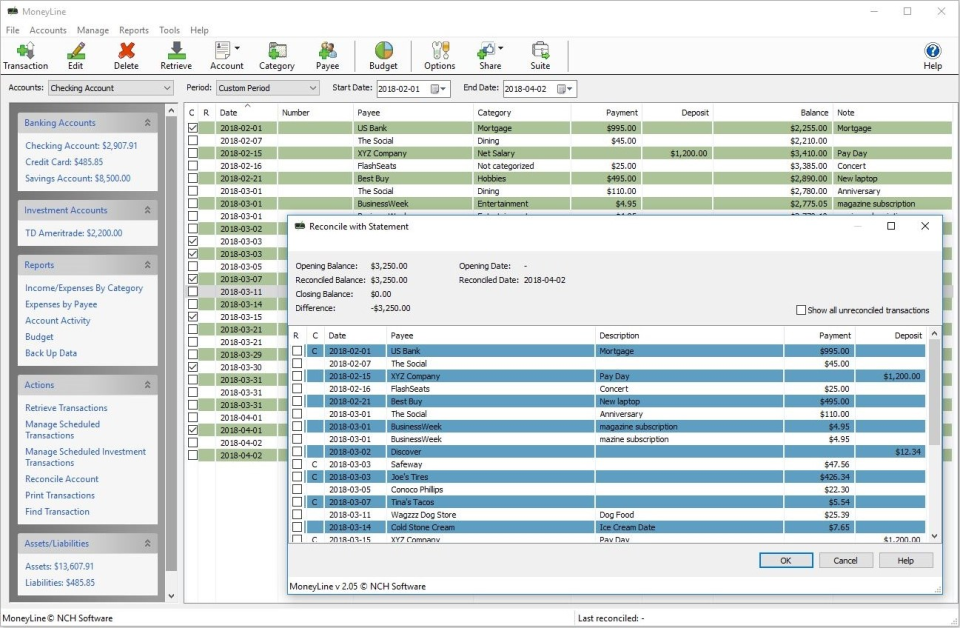
Task: Enable Show all unreconciled transactions
Action: [802, 309]
